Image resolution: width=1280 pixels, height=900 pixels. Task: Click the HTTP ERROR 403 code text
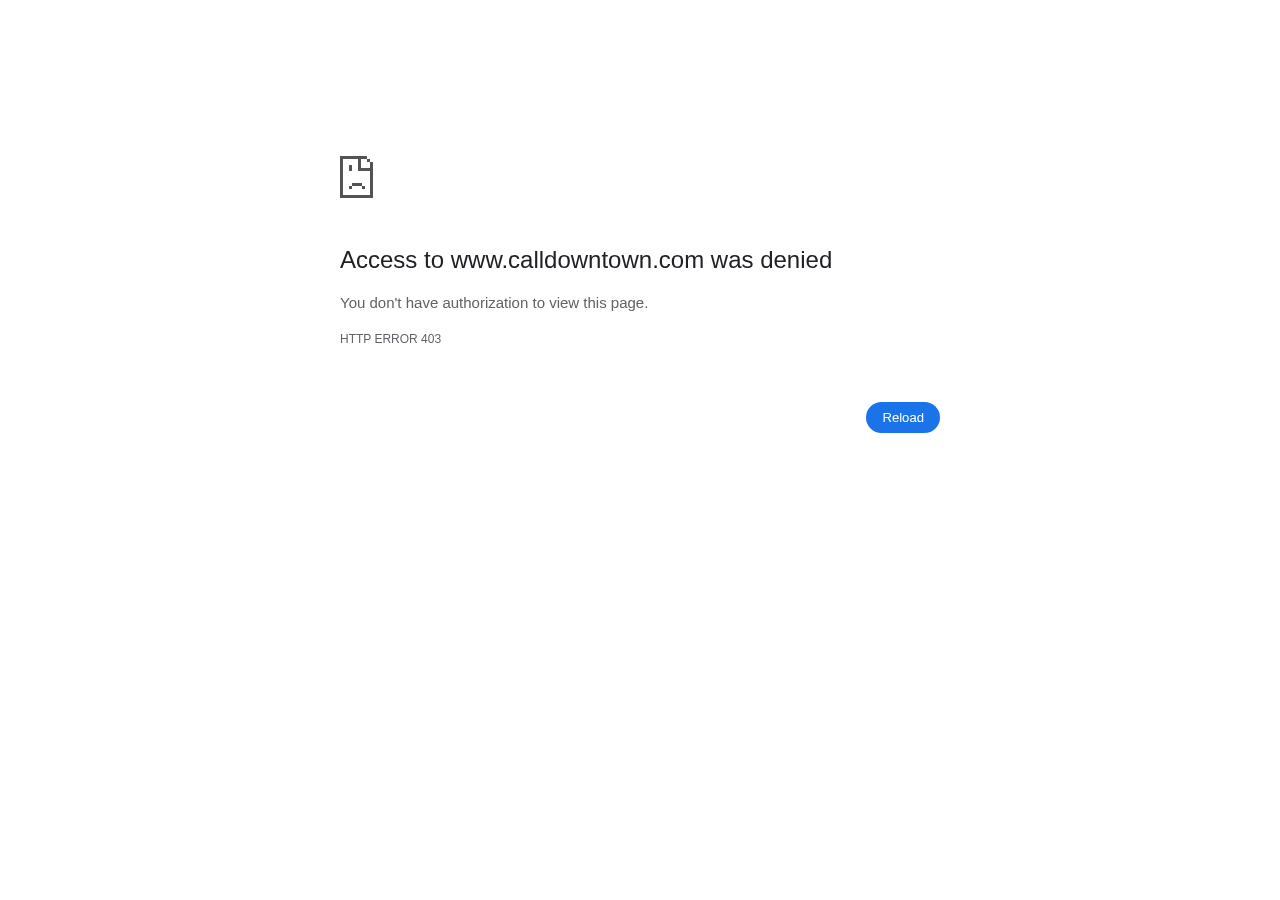(x=390, y=339)
